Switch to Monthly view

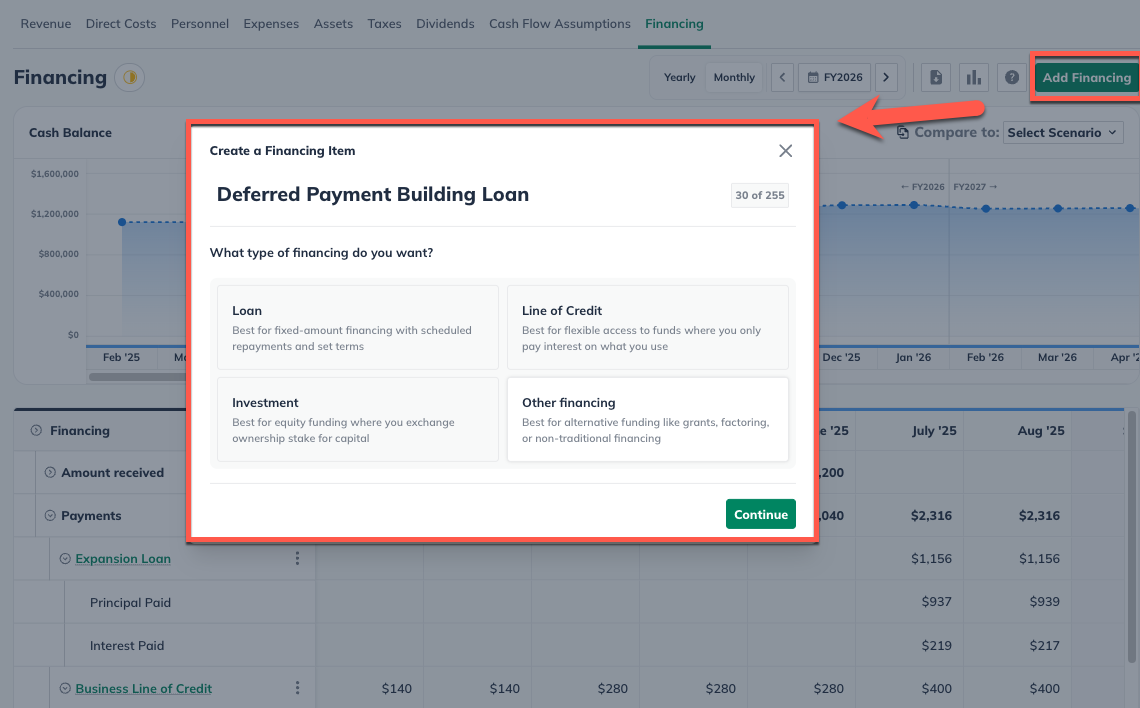click(734, 77)
